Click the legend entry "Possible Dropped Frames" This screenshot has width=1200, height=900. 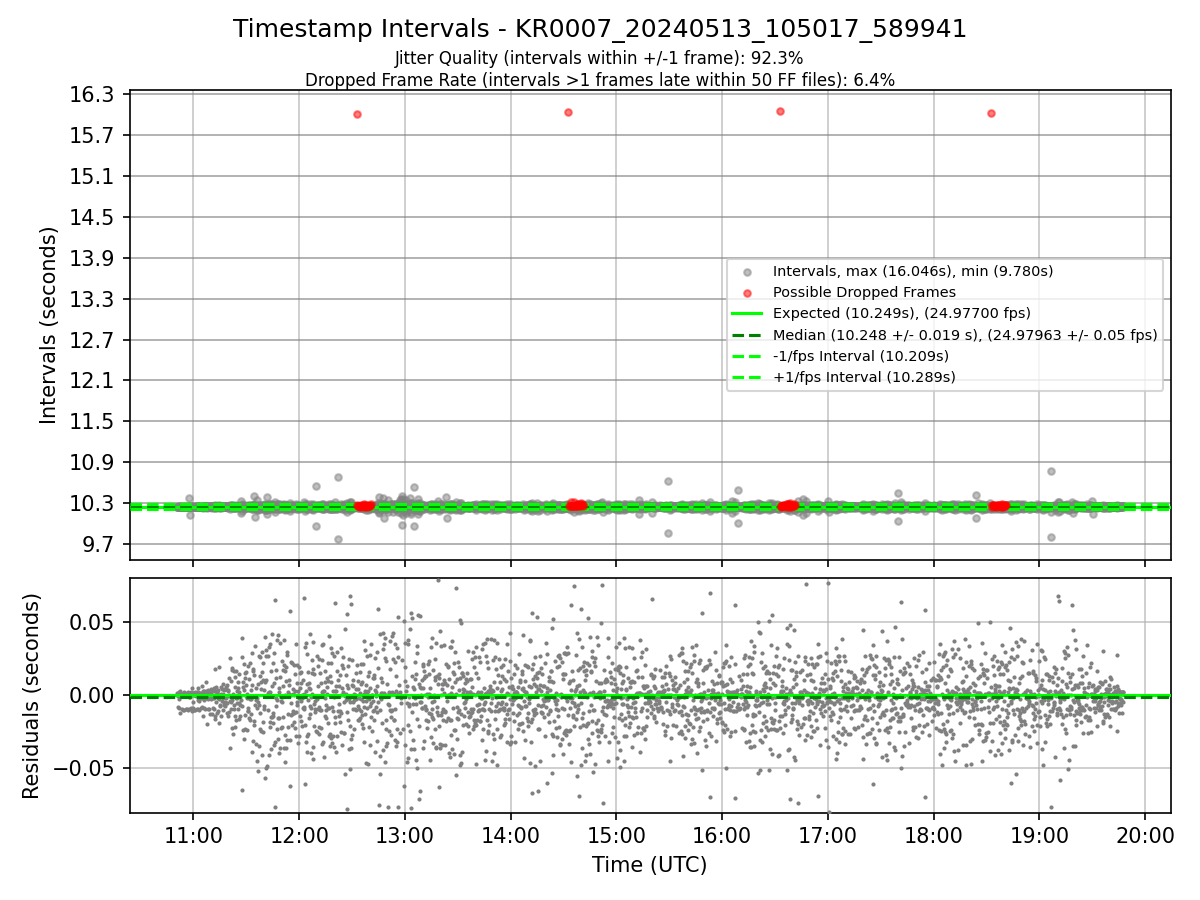point(864,292)
